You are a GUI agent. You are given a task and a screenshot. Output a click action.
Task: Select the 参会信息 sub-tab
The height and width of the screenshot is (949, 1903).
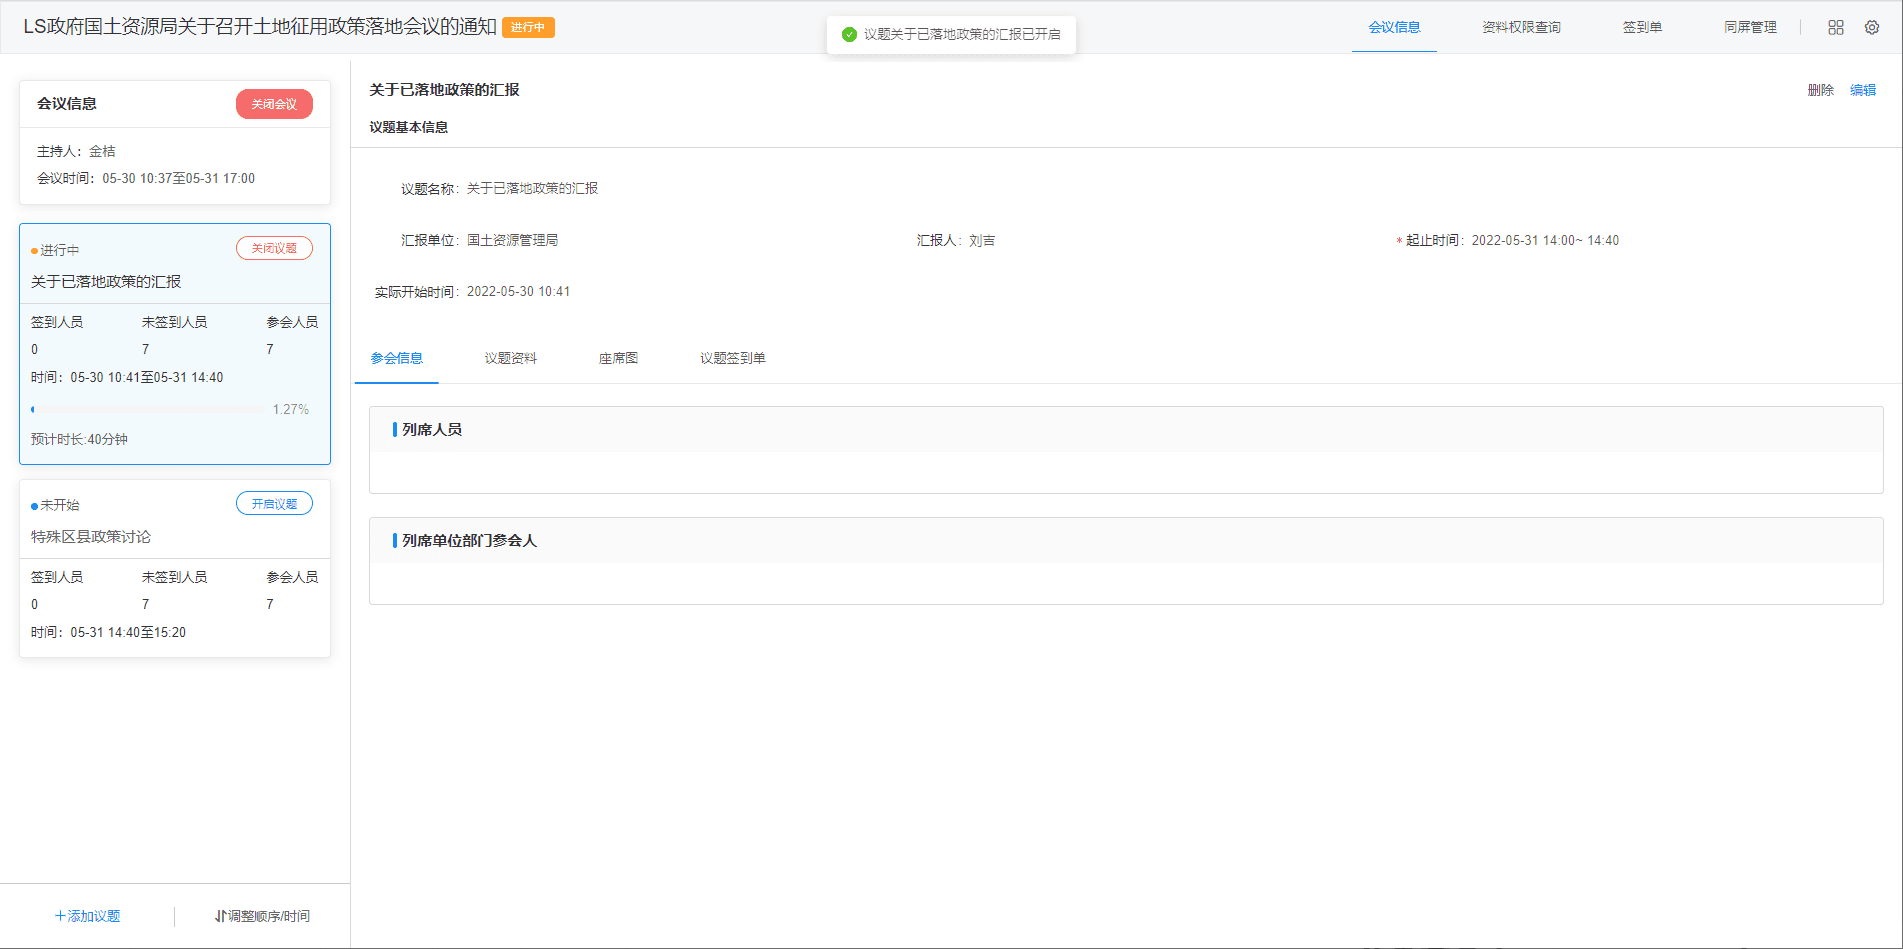[x=396, y=358]
